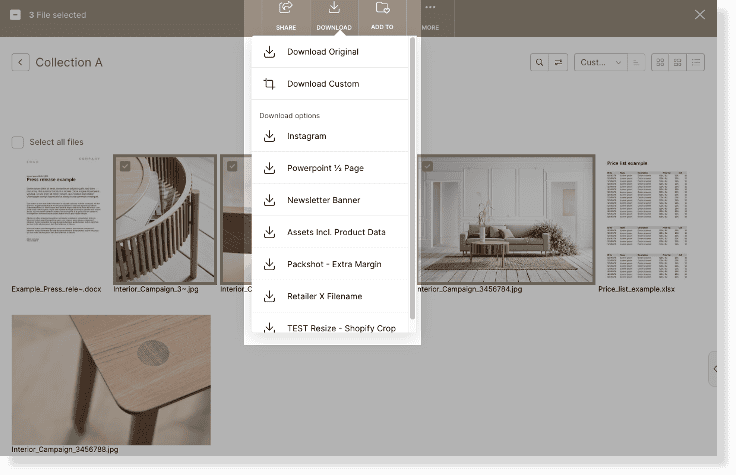
Task: Click the crop icon beside Download Custom
Action: tap(269, 84)
